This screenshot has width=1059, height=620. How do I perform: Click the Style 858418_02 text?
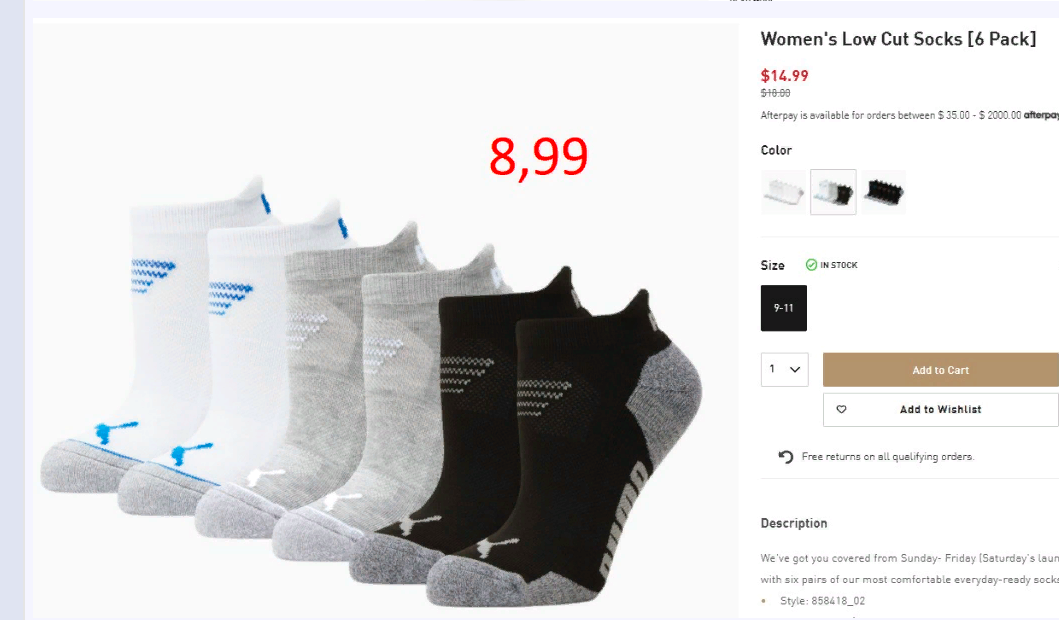point(822,600)
